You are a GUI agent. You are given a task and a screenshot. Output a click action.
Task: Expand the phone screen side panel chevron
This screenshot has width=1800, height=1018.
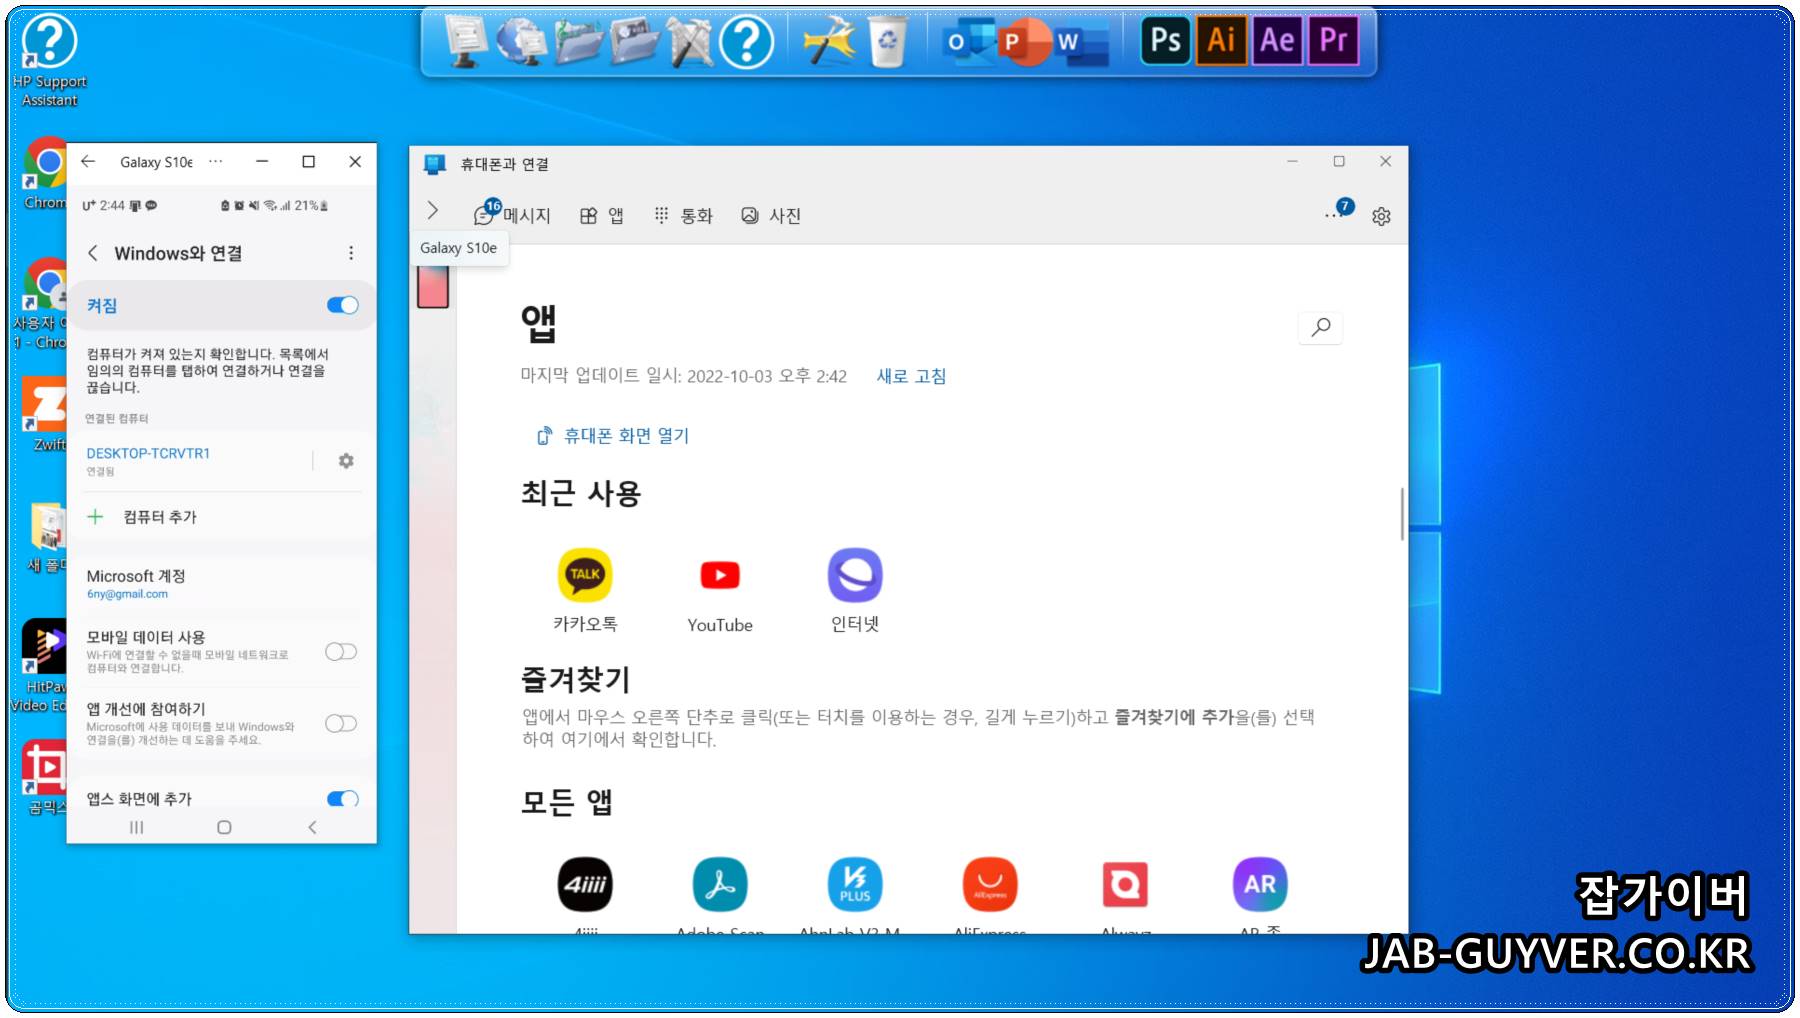(433, 211)
